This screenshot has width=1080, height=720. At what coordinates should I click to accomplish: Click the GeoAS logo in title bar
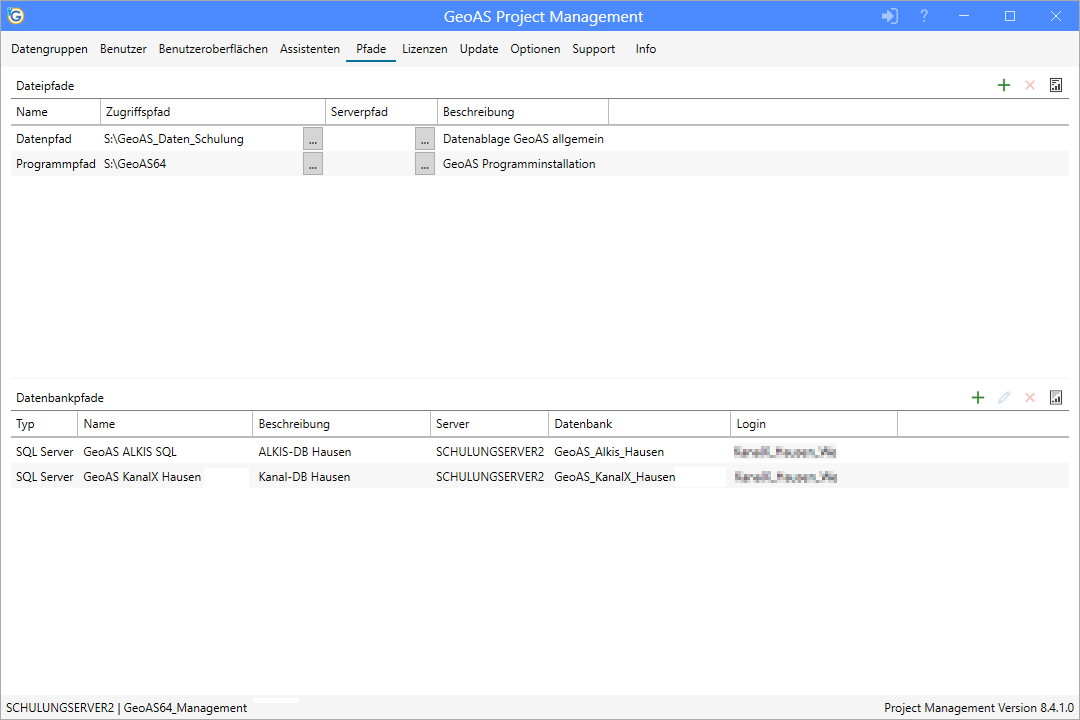click(x=16, y=16)
